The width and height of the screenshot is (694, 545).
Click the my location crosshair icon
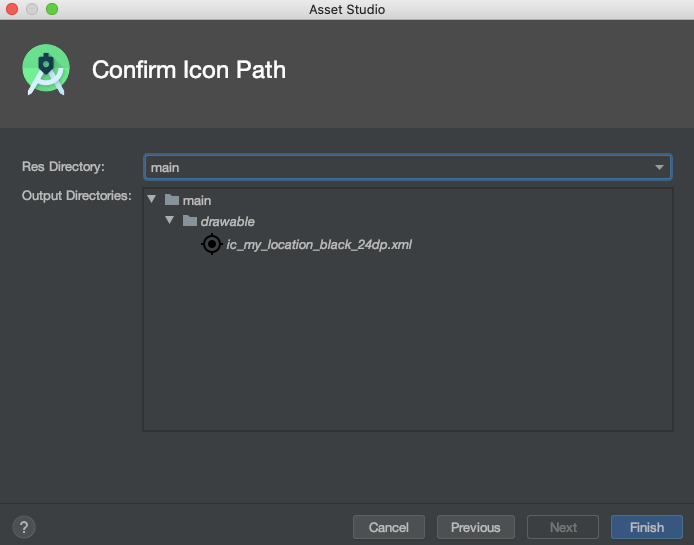(212, 244)
